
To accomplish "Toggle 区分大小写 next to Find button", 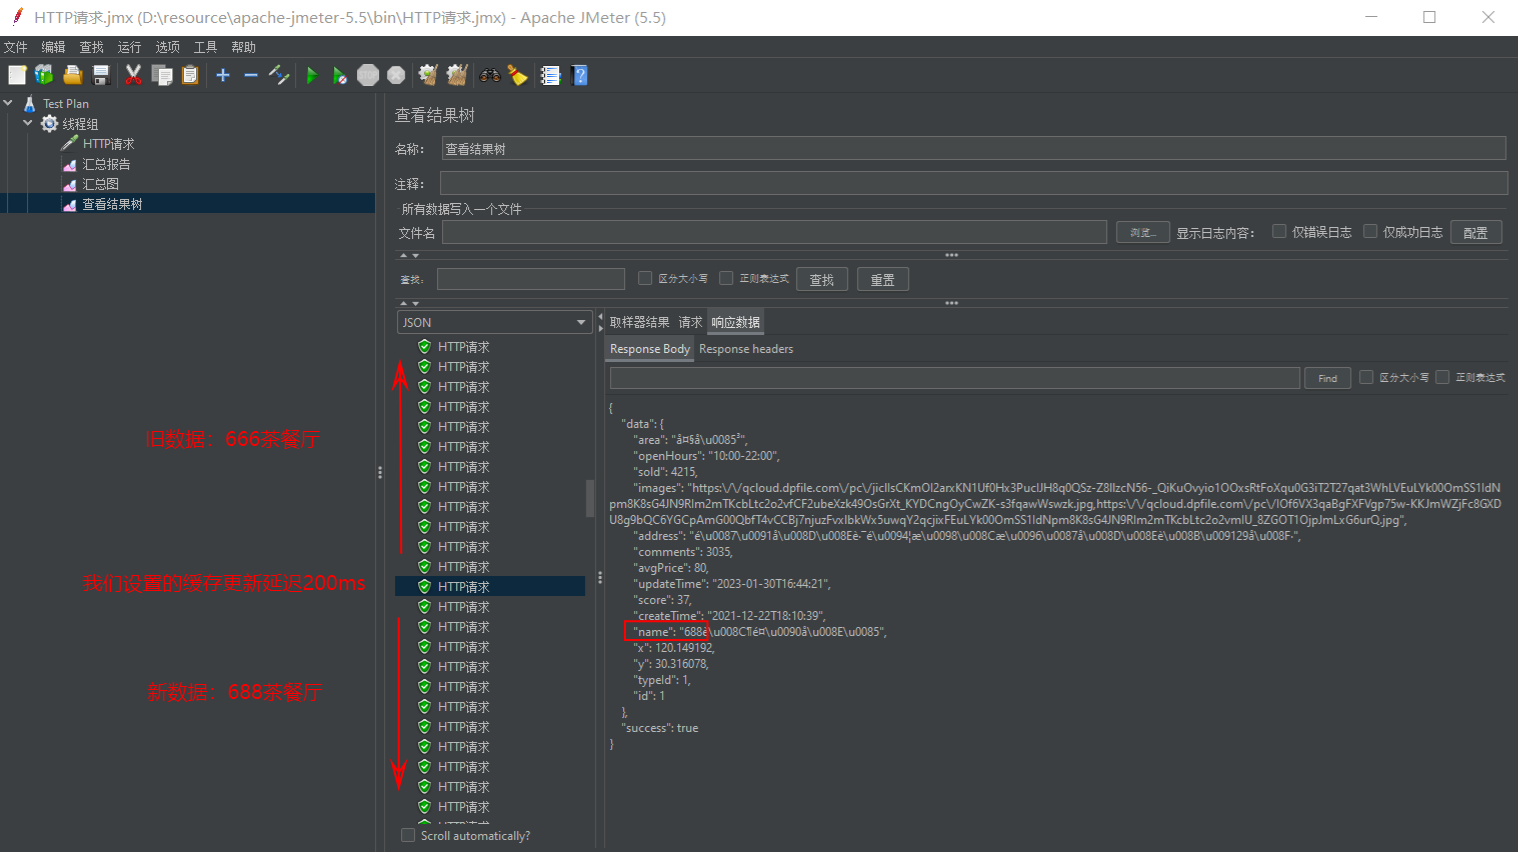I will [x=1366, y=377].
